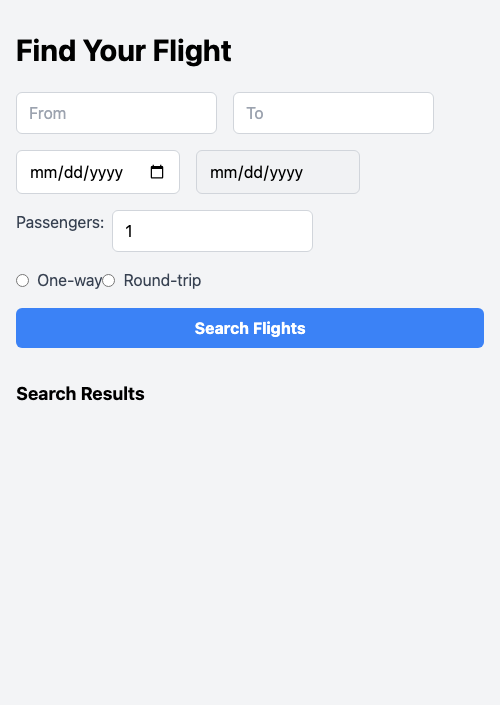Click the Round-trip label text
Screen dimensions: 500x705
(x=162, y=281)
